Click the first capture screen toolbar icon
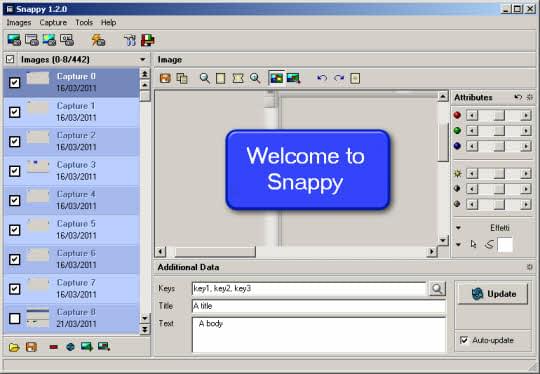Viewport: 540px width, 374px height. (14, 40)
